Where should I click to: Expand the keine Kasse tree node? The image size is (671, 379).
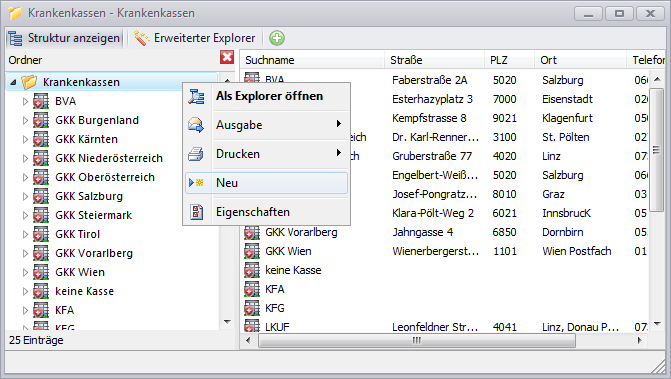pyautogui.click(x=25, y=291)
